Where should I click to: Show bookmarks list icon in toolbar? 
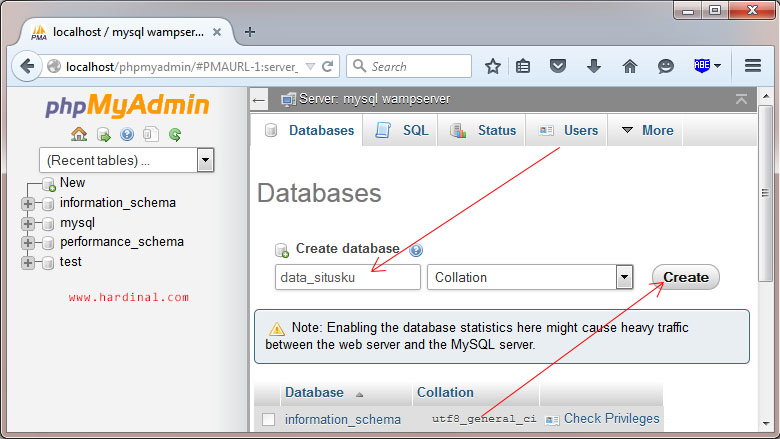pos(523,66)
